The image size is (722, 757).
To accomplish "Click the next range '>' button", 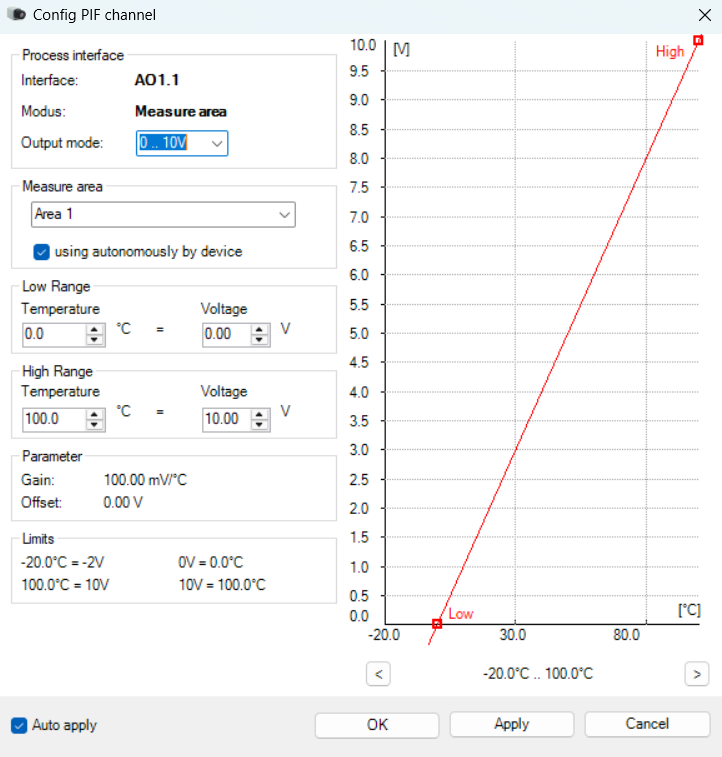I will pyautogui.click(x=697, y=674).
